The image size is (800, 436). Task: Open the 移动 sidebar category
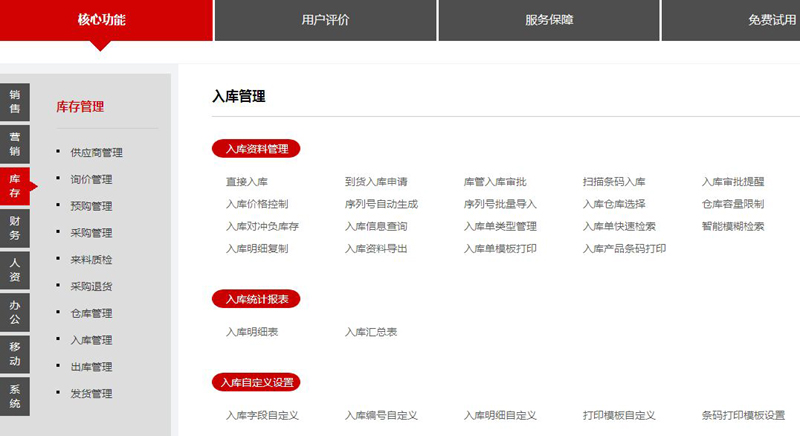point(15,355)
